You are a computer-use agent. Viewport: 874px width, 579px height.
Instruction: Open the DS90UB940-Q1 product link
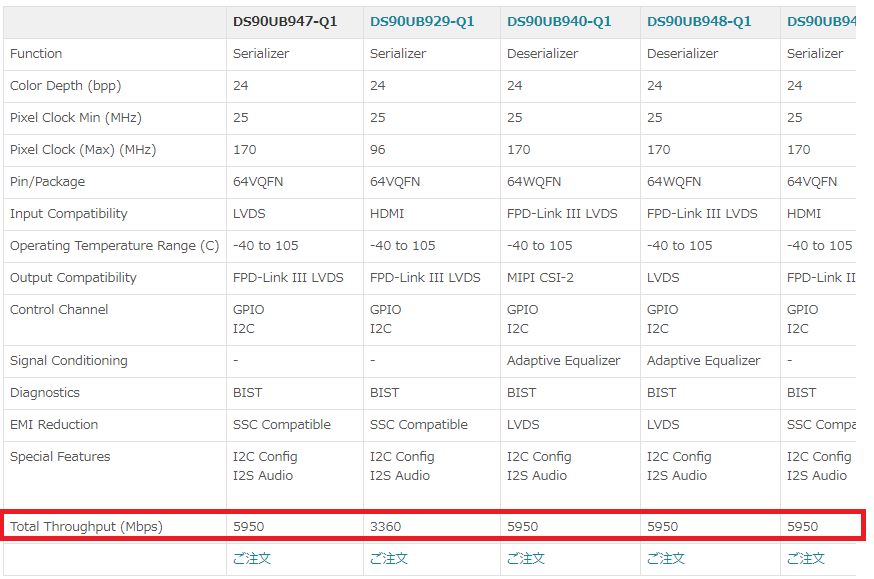[x=559, y=22]
